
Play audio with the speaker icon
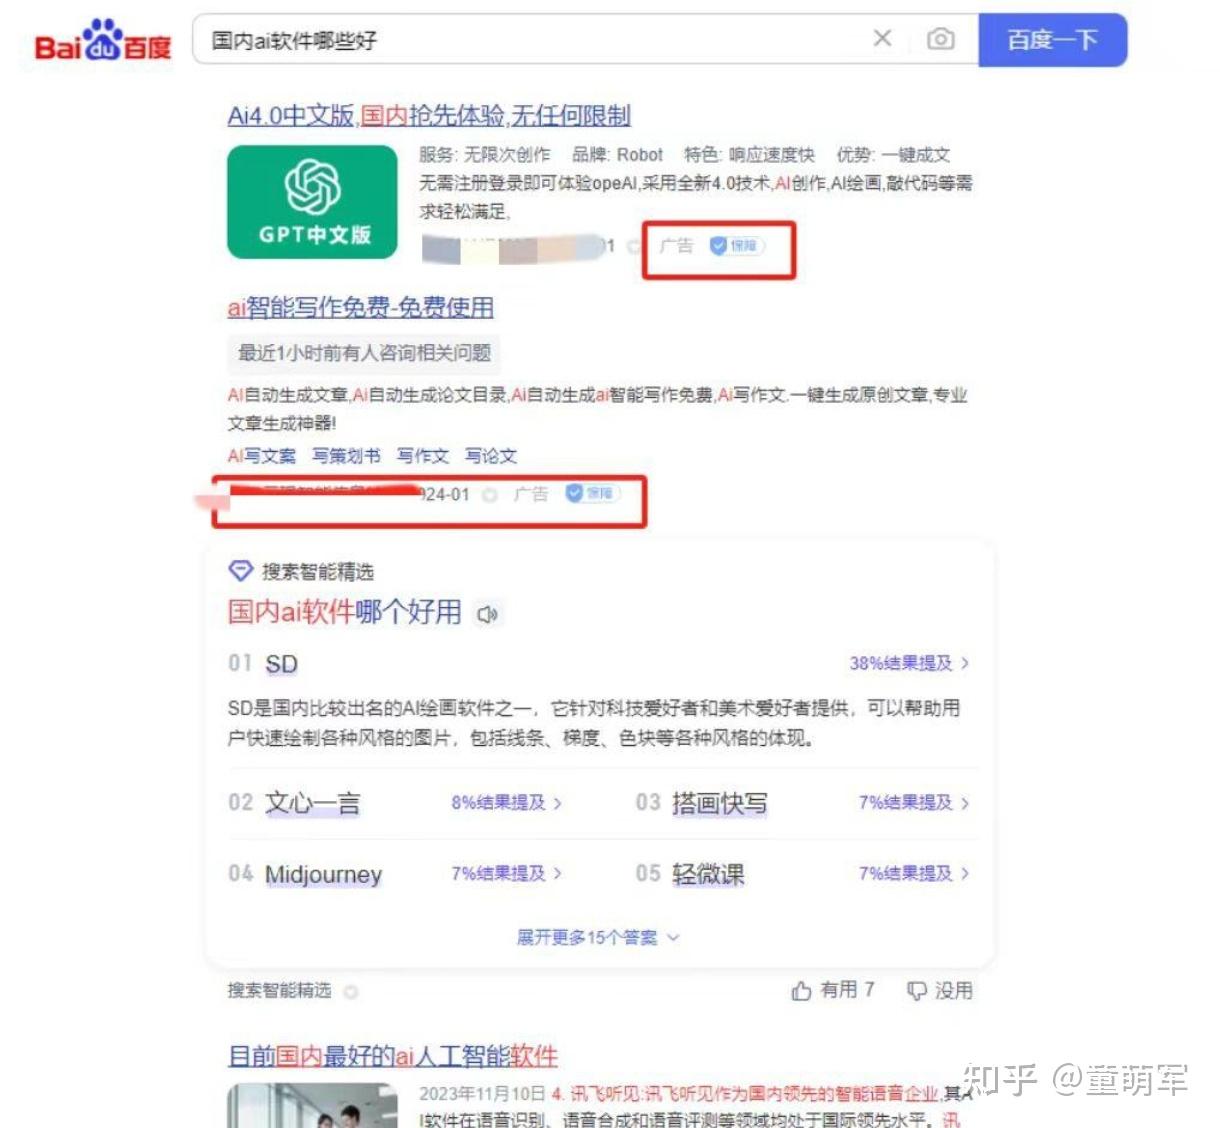488,614
